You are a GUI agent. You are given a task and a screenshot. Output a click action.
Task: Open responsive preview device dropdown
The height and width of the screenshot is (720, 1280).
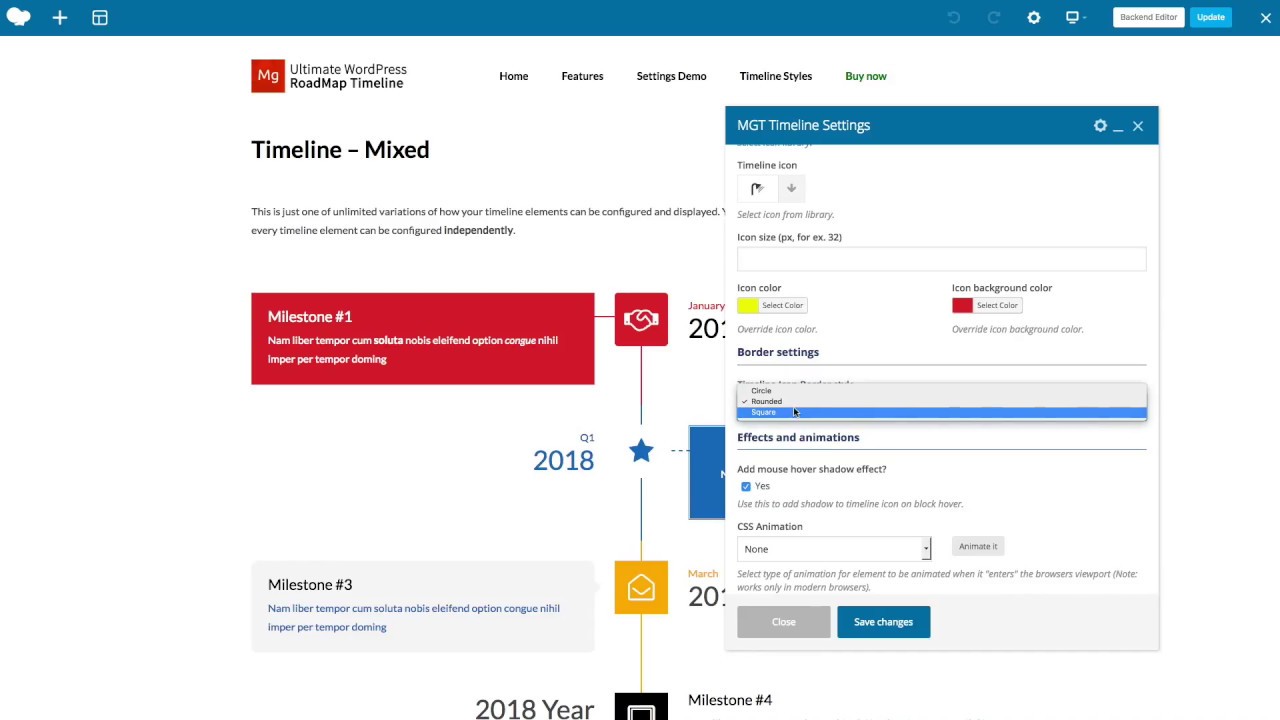click(1075, 17)
